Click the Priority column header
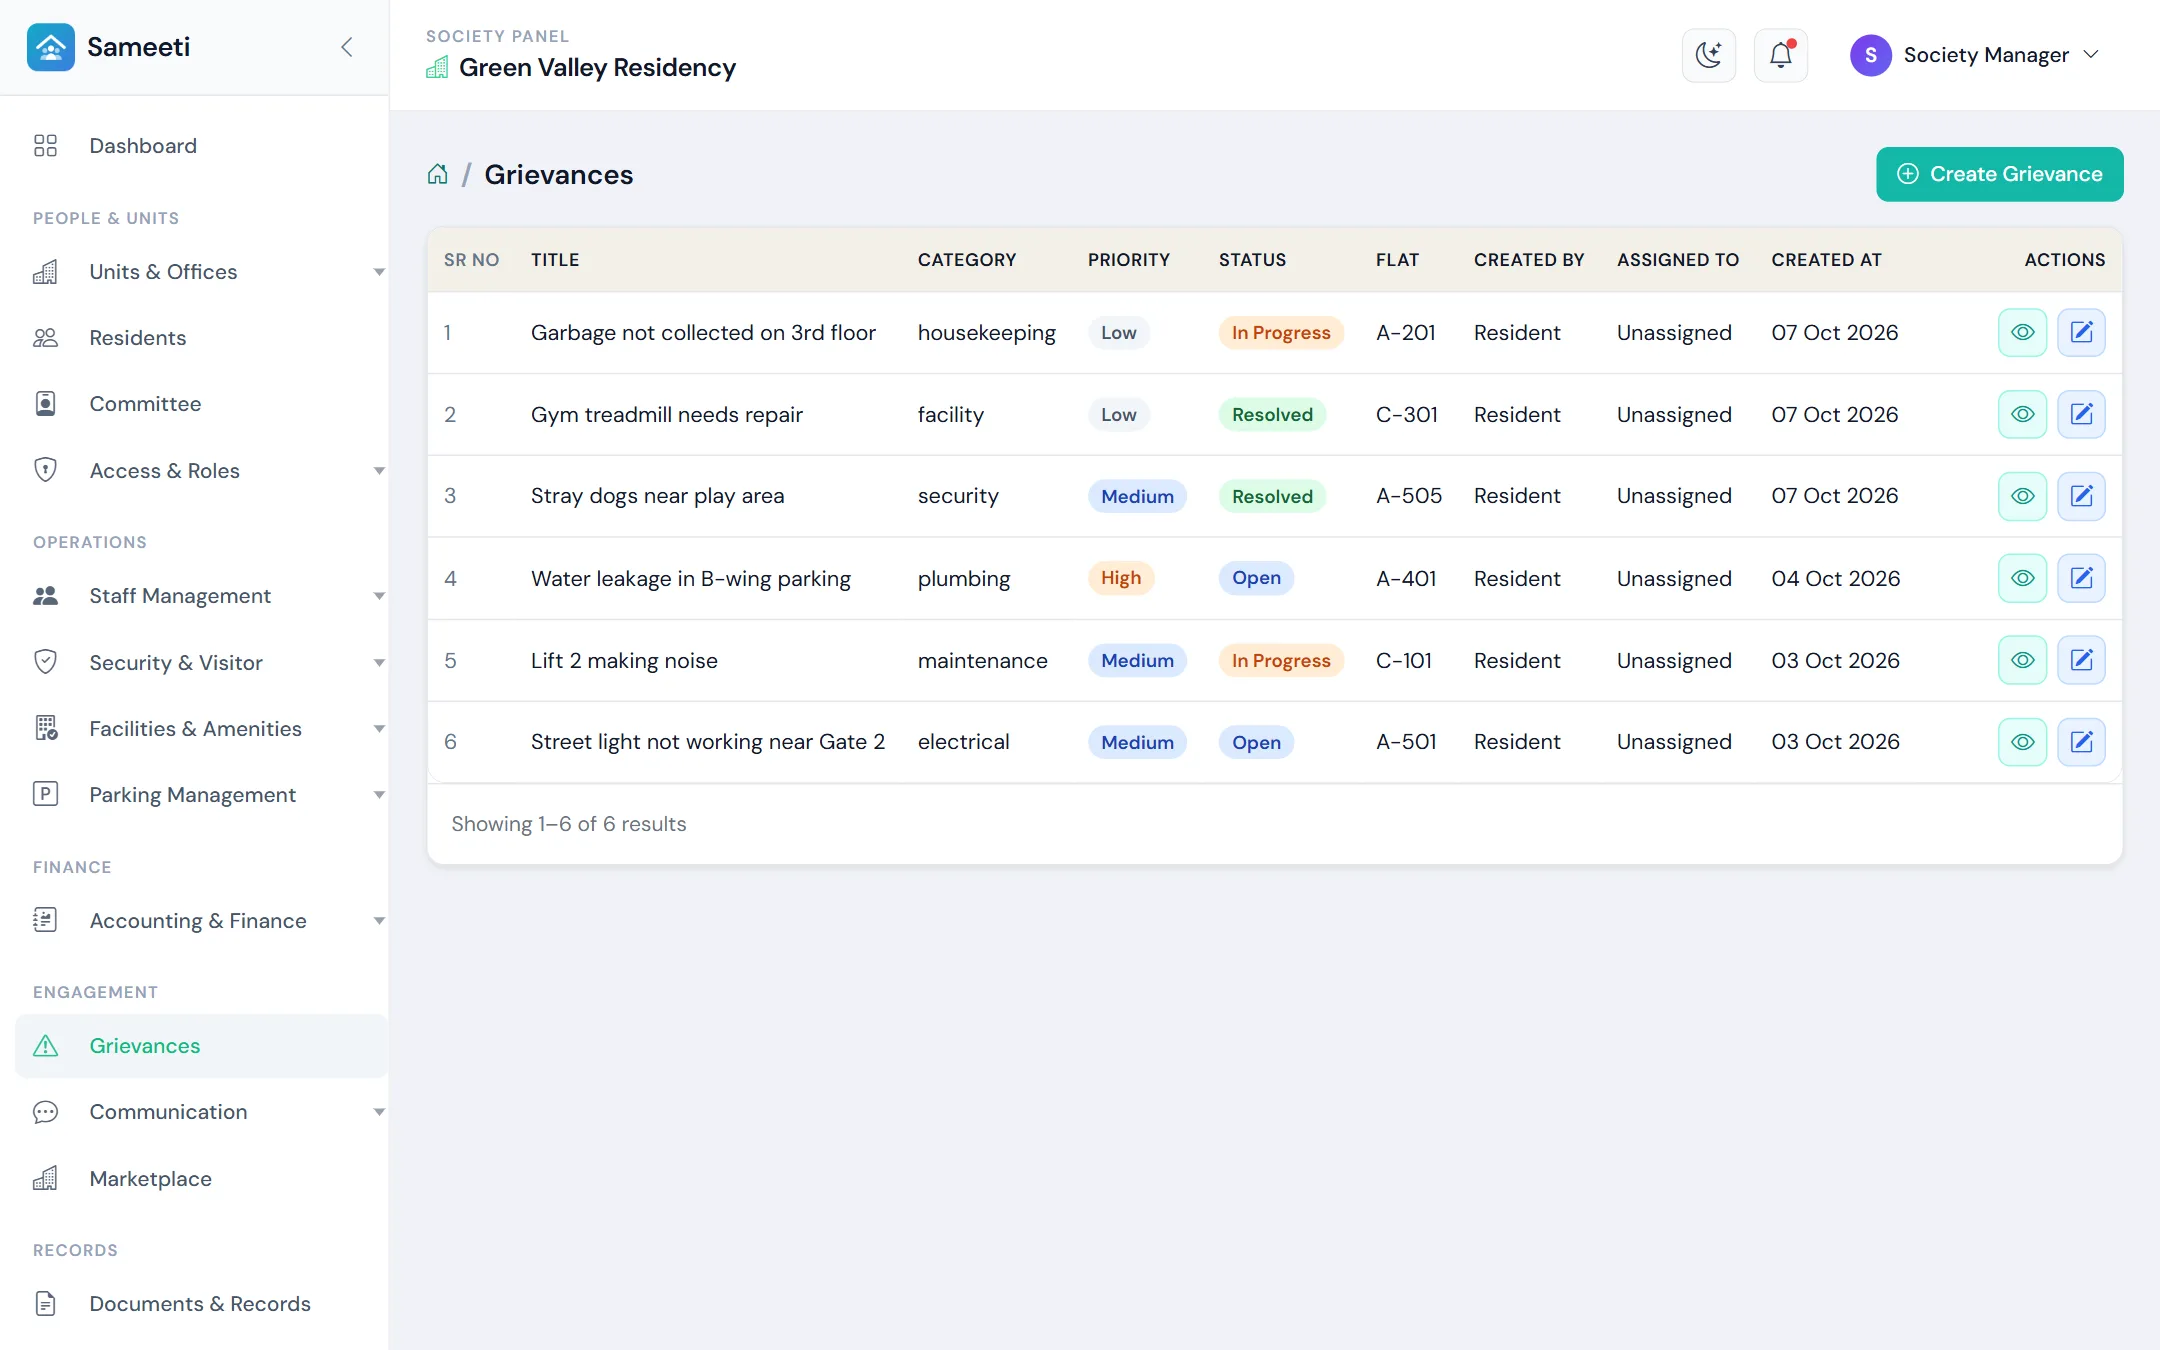 (x=1129, y=260)
